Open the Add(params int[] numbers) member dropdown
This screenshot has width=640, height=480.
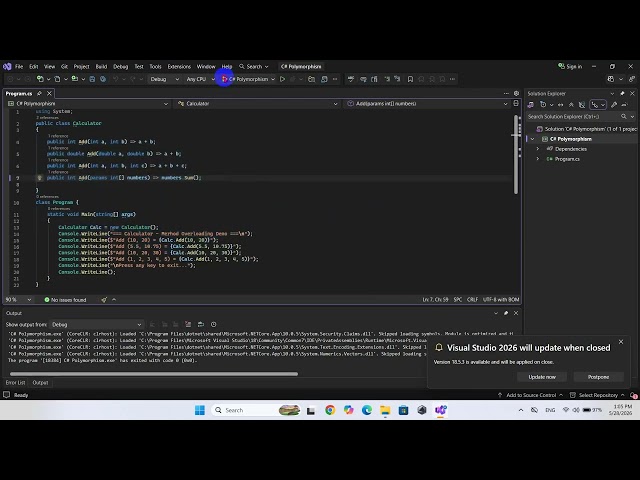[427, 104]
